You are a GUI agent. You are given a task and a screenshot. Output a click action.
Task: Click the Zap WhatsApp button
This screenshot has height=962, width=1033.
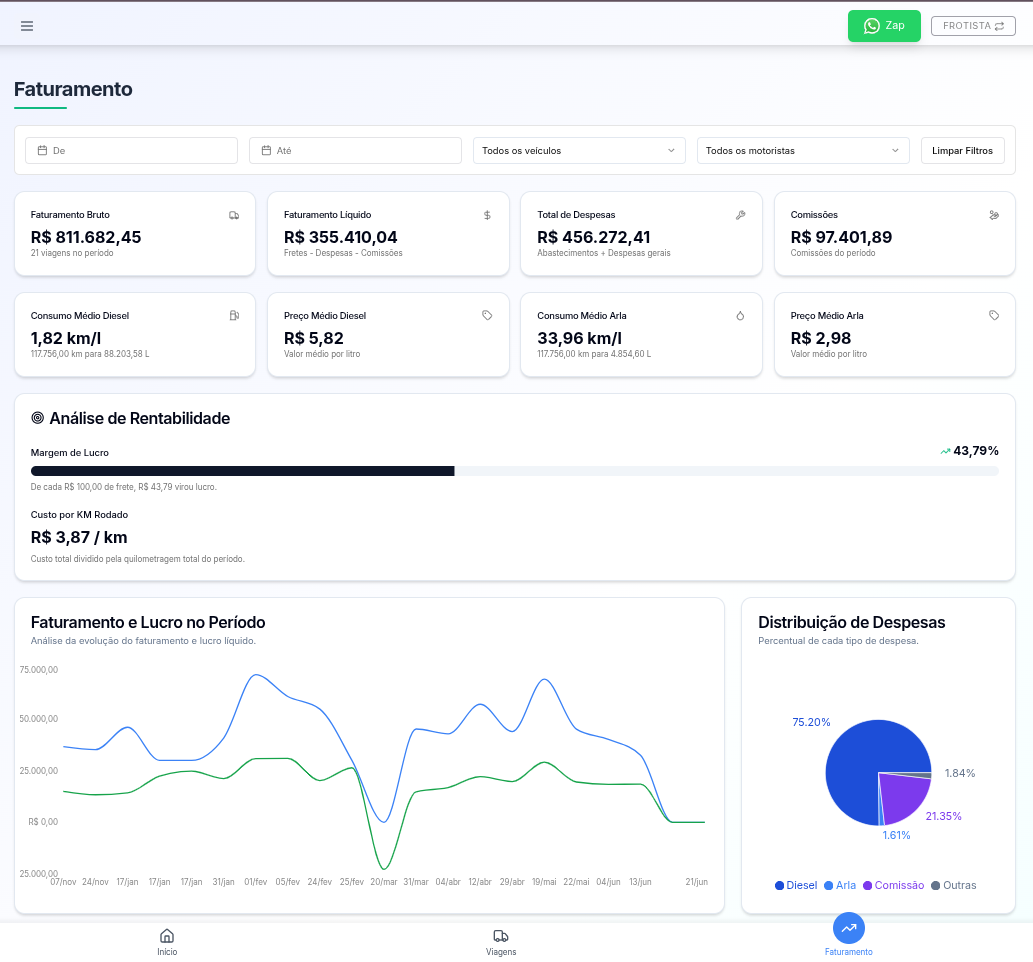click(x=884, y=25)
